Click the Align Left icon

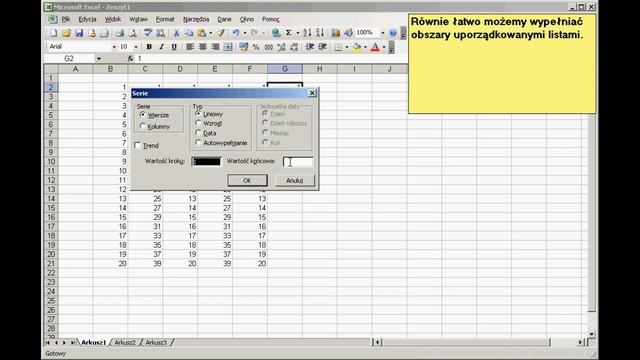[x=190, y=47]
